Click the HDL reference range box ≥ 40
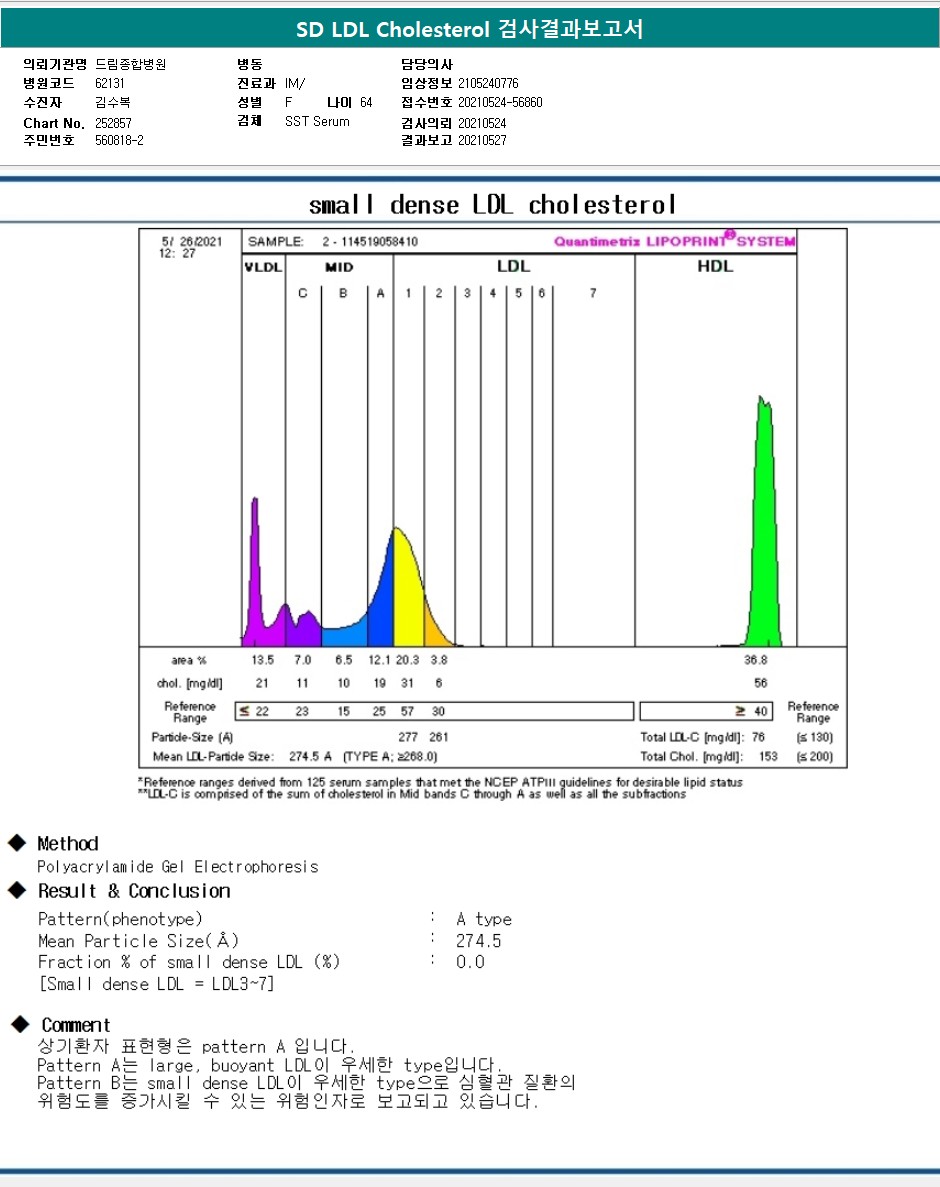The height and width of the screenshot is (1187, 940). tap(717, 711)
